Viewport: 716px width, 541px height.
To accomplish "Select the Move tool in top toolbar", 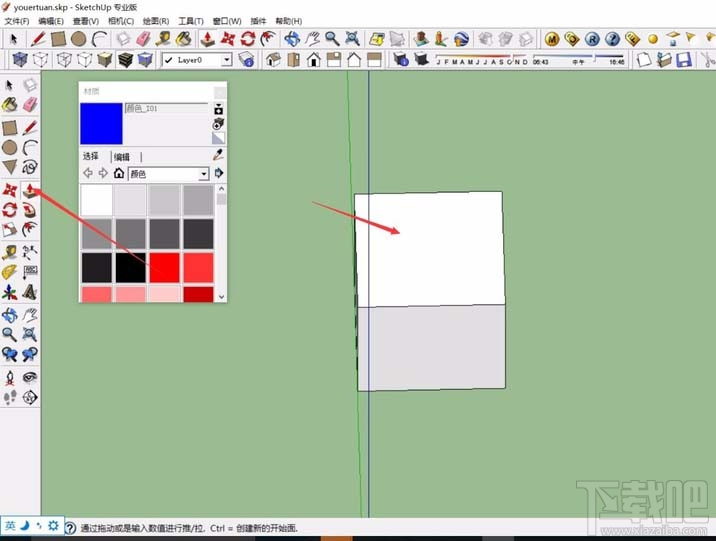I will point(227,39).
